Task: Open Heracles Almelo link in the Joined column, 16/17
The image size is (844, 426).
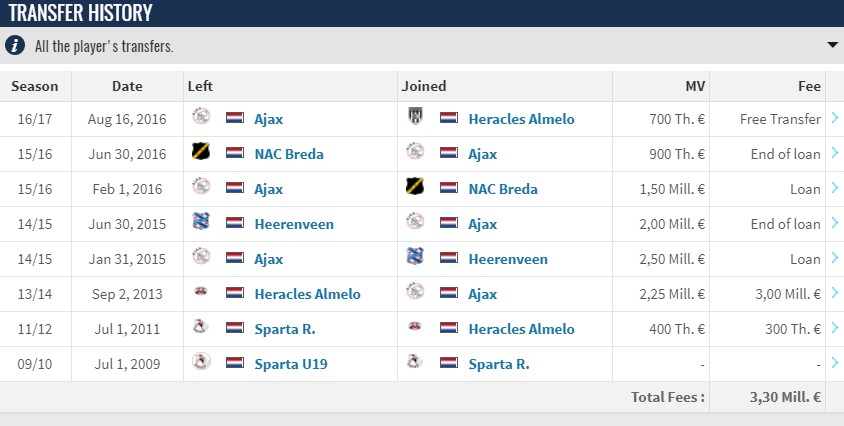Action: [x=521, y=119]
